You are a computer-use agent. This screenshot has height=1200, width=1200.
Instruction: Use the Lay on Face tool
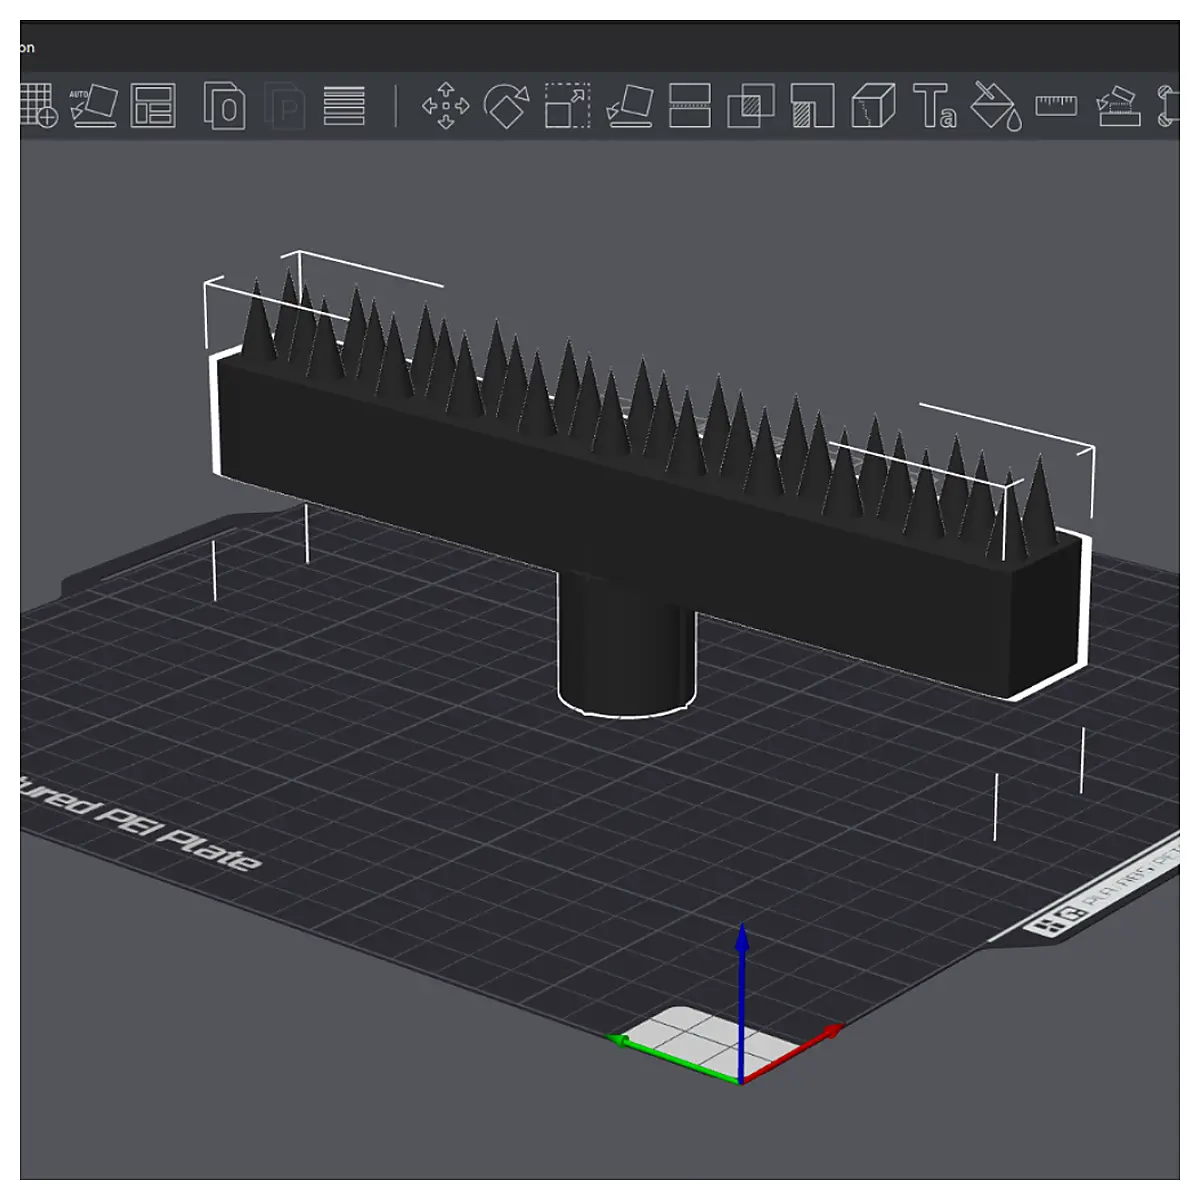click(x=629, y=105)
